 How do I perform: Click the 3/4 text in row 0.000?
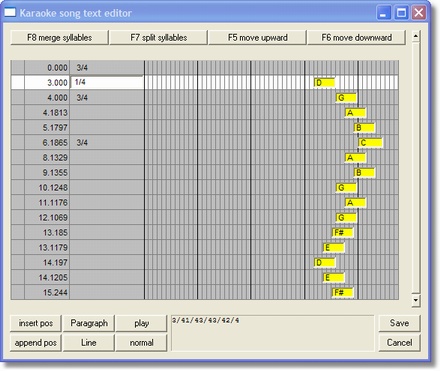[82, 68]
